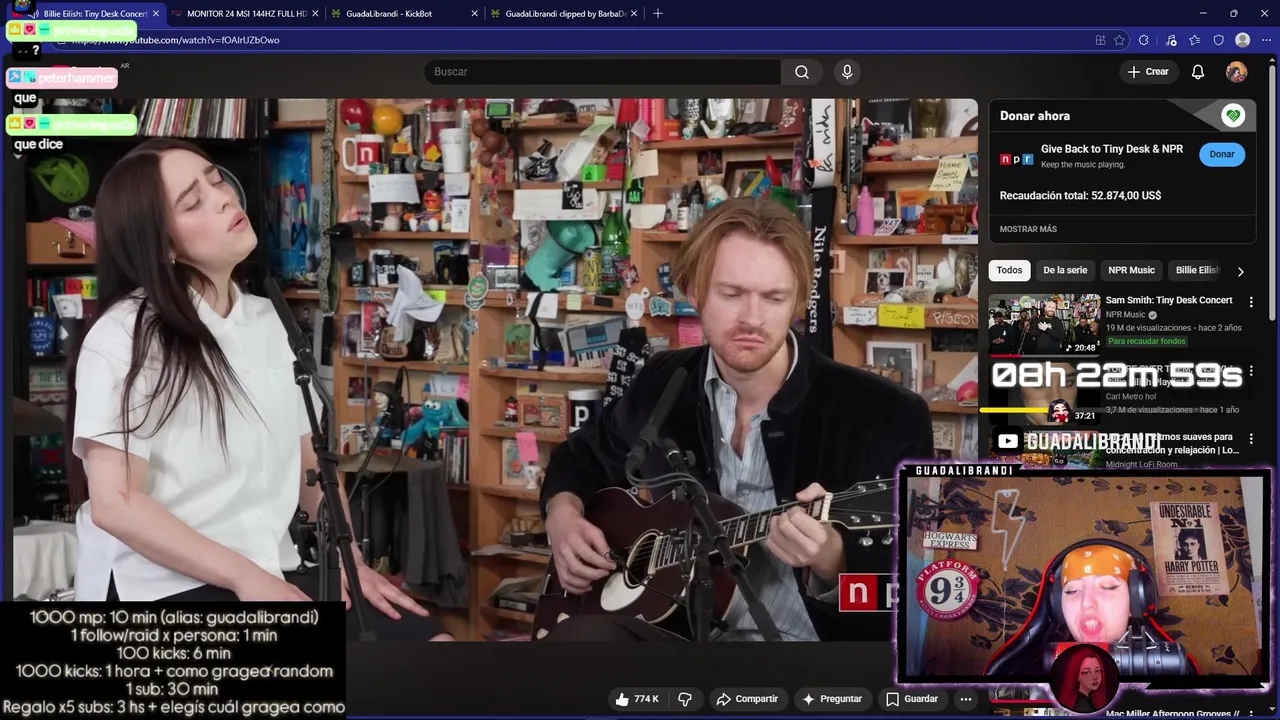Click the green donation heart icon
The image size is (1280, 720).
1233,116
